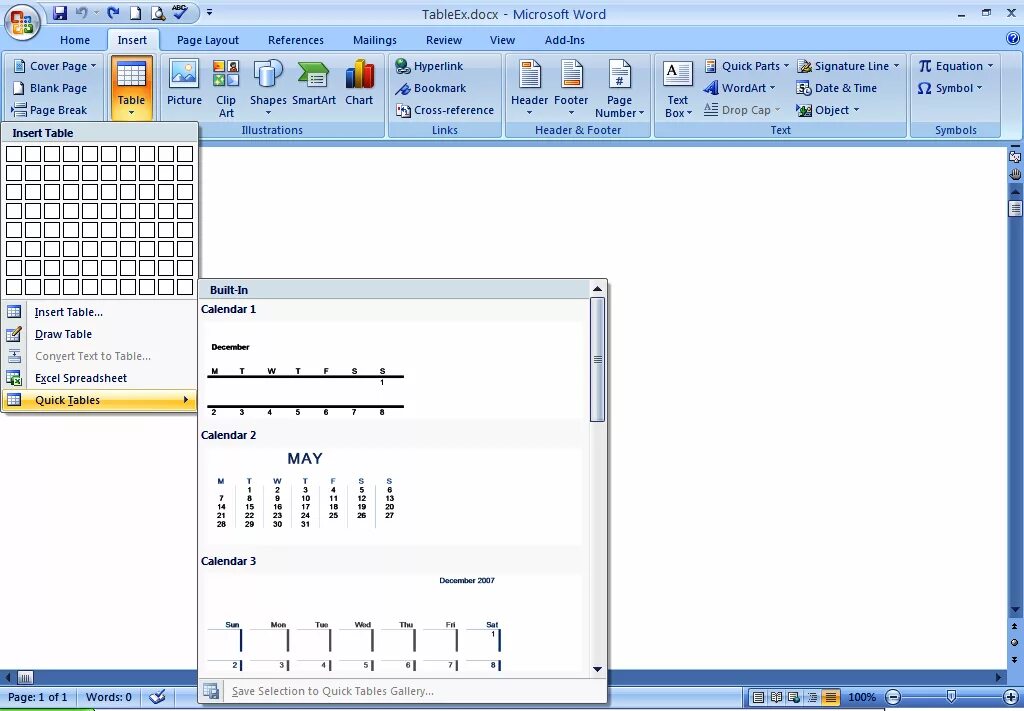
Task: Open Microsoft Word Help question mark
Action: coord(1013,39)
